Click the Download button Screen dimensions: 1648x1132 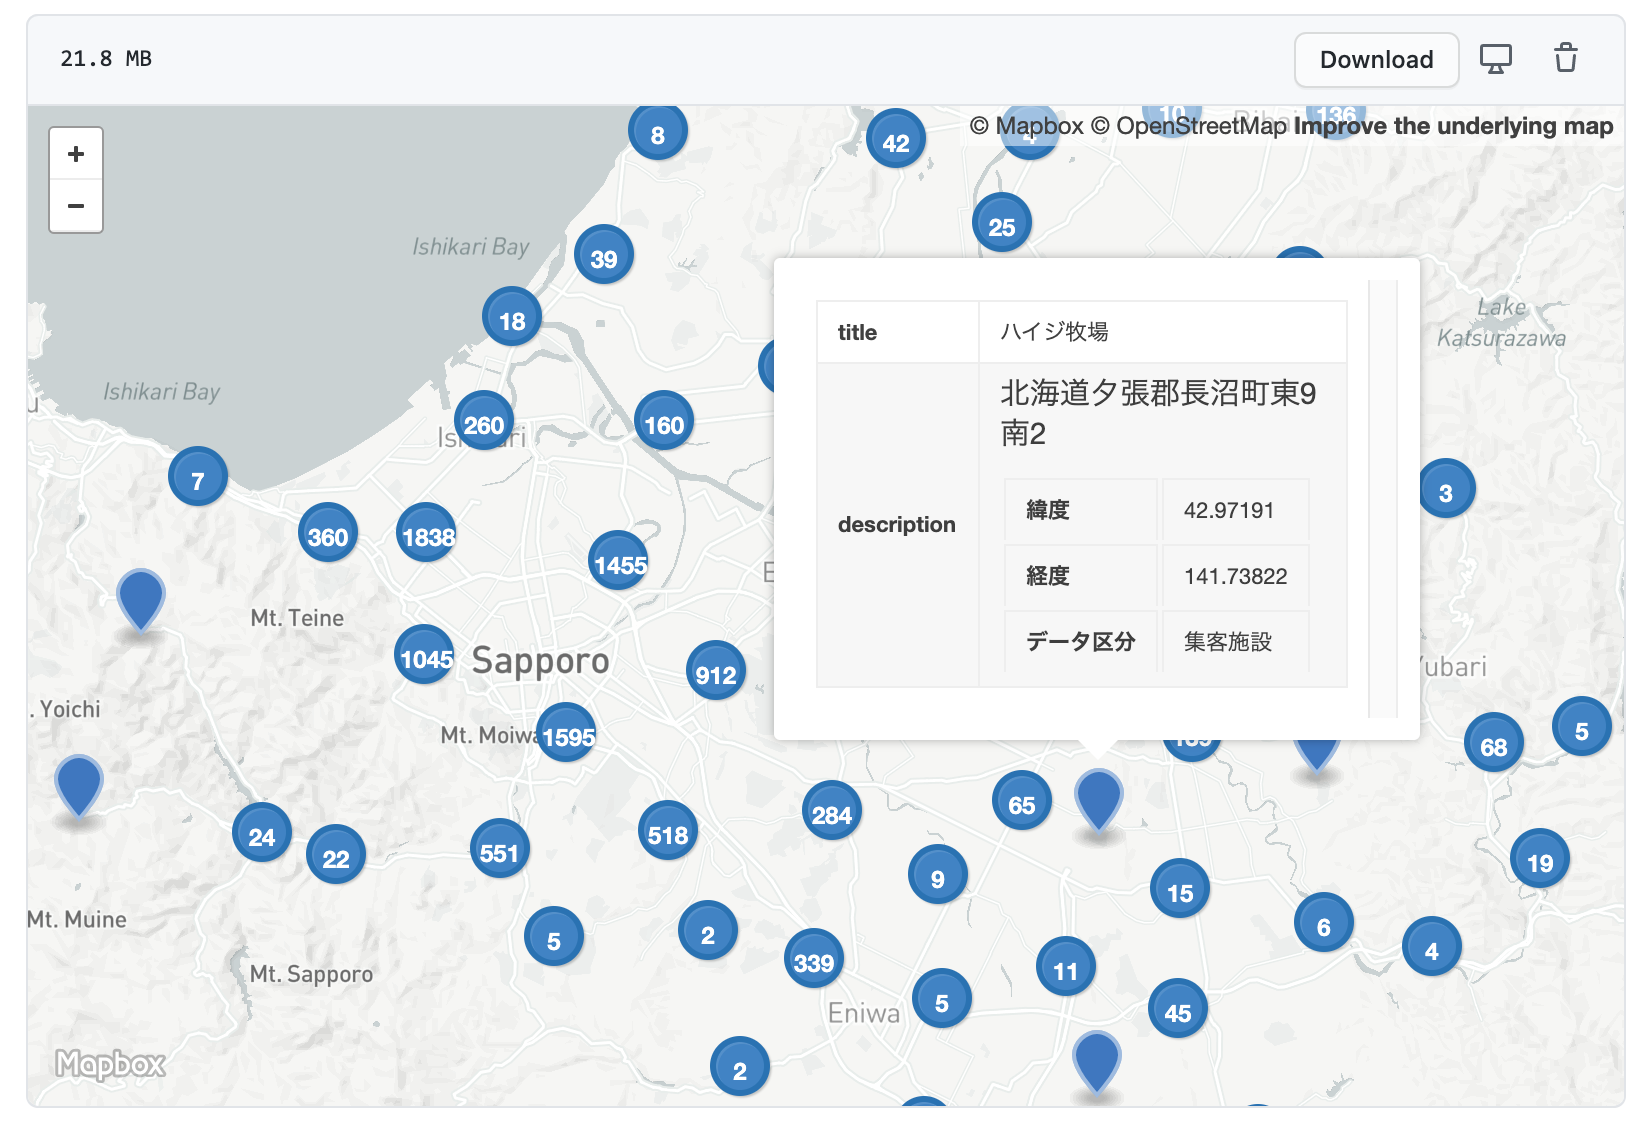point(1376,60)
